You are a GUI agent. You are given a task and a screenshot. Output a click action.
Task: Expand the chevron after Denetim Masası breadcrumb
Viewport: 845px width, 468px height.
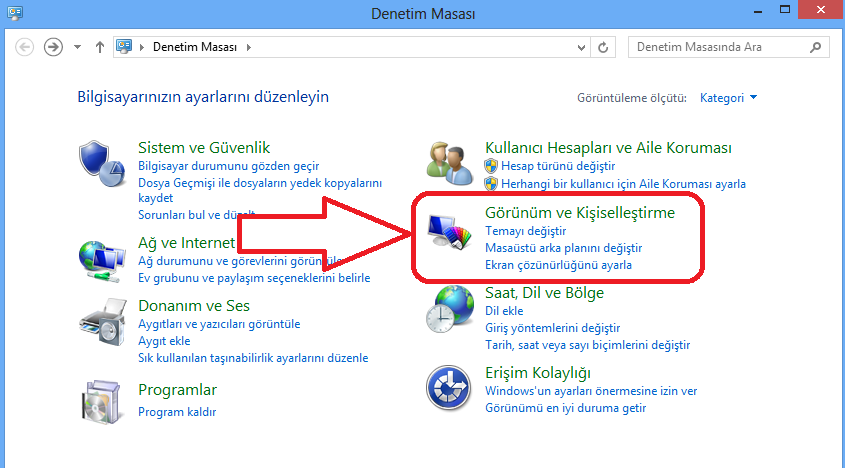248,47
